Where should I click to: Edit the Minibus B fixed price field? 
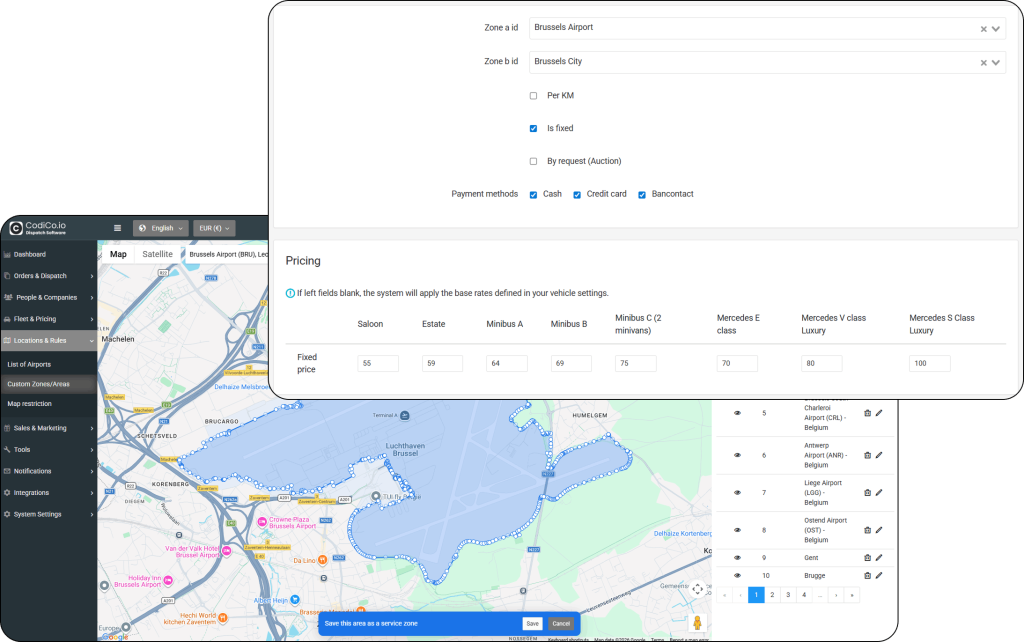tap(571, 363)
